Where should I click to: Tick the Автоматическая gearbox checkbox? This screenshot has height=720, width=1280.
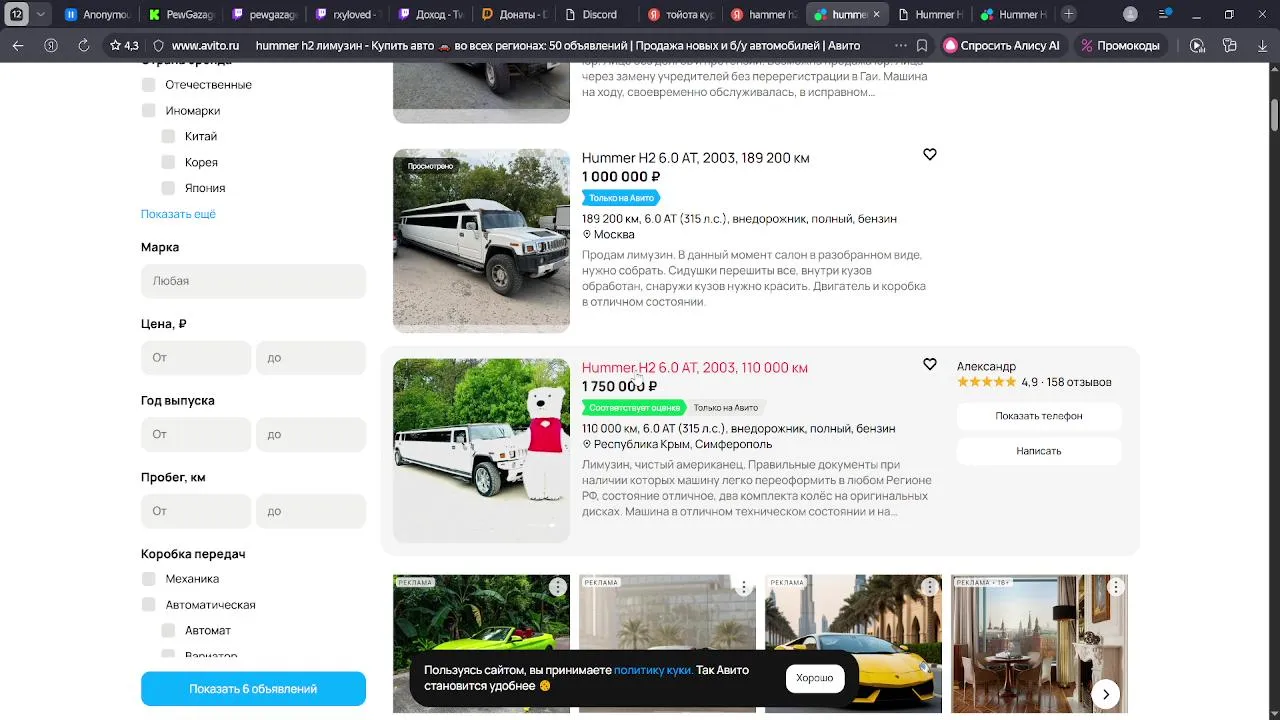click(148, 604)
